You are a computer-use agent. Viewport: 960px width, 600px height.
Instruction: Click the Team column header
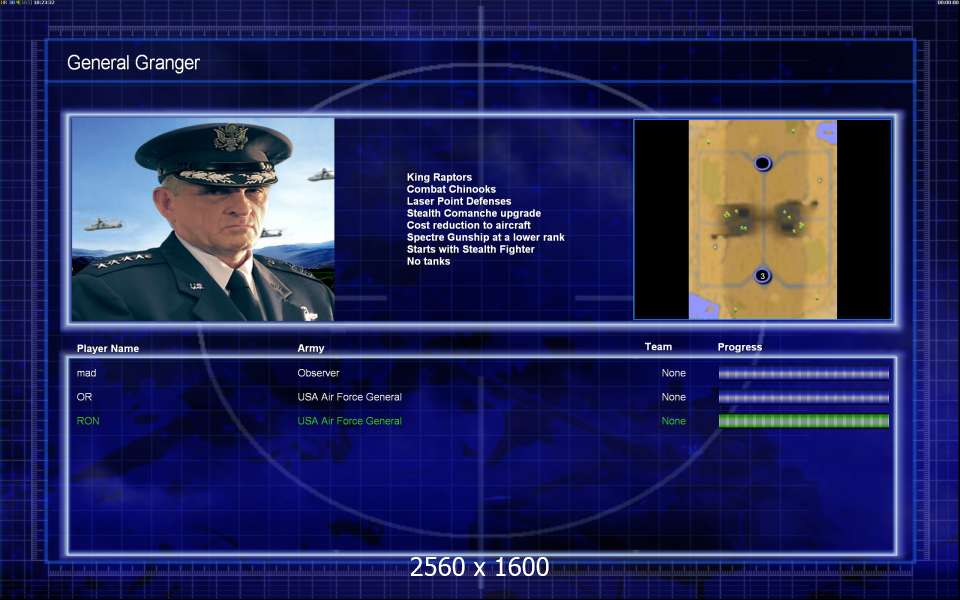tap(658, 347)
